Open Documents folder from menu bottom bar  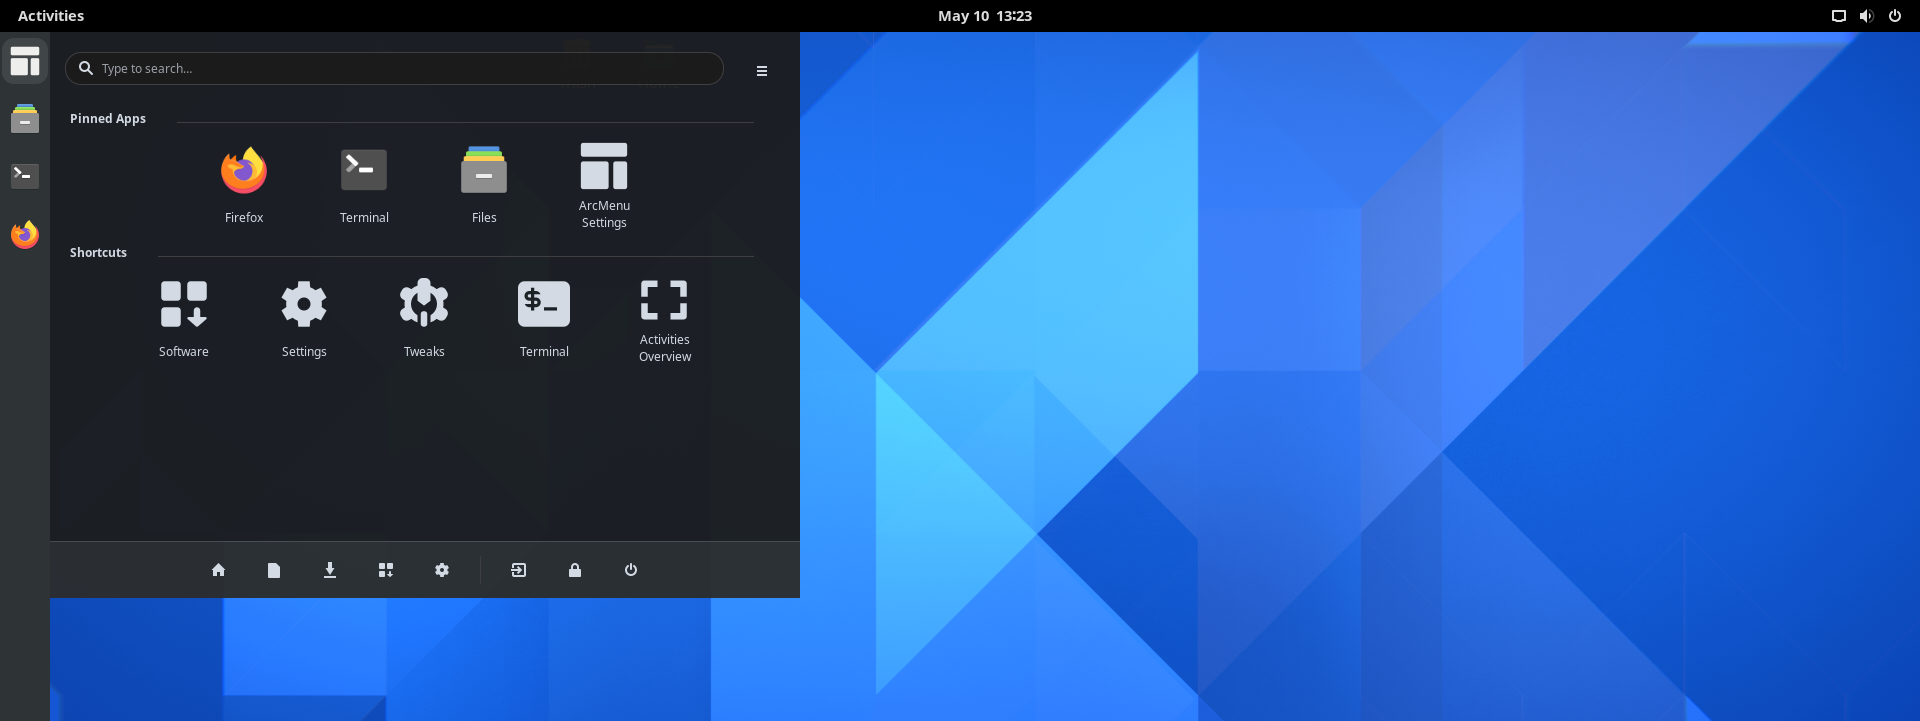274,570
